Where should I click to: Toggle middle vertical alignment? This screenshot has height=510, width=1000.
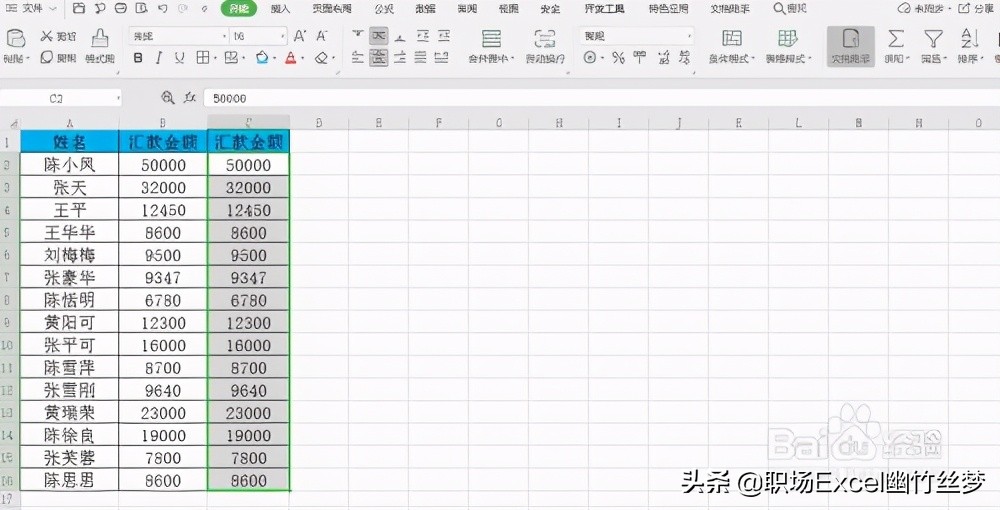379,36
